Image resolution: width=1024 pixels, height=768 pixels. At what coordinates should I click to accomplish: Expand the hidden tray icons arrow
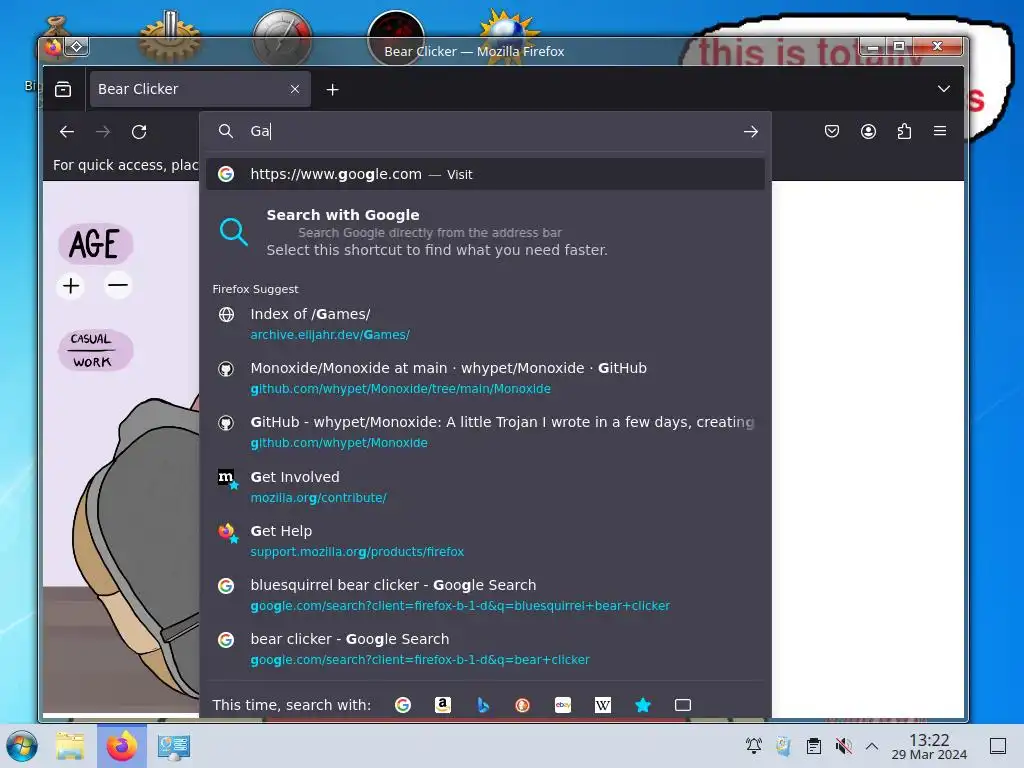pyautogui.click(x=872, y=745)
